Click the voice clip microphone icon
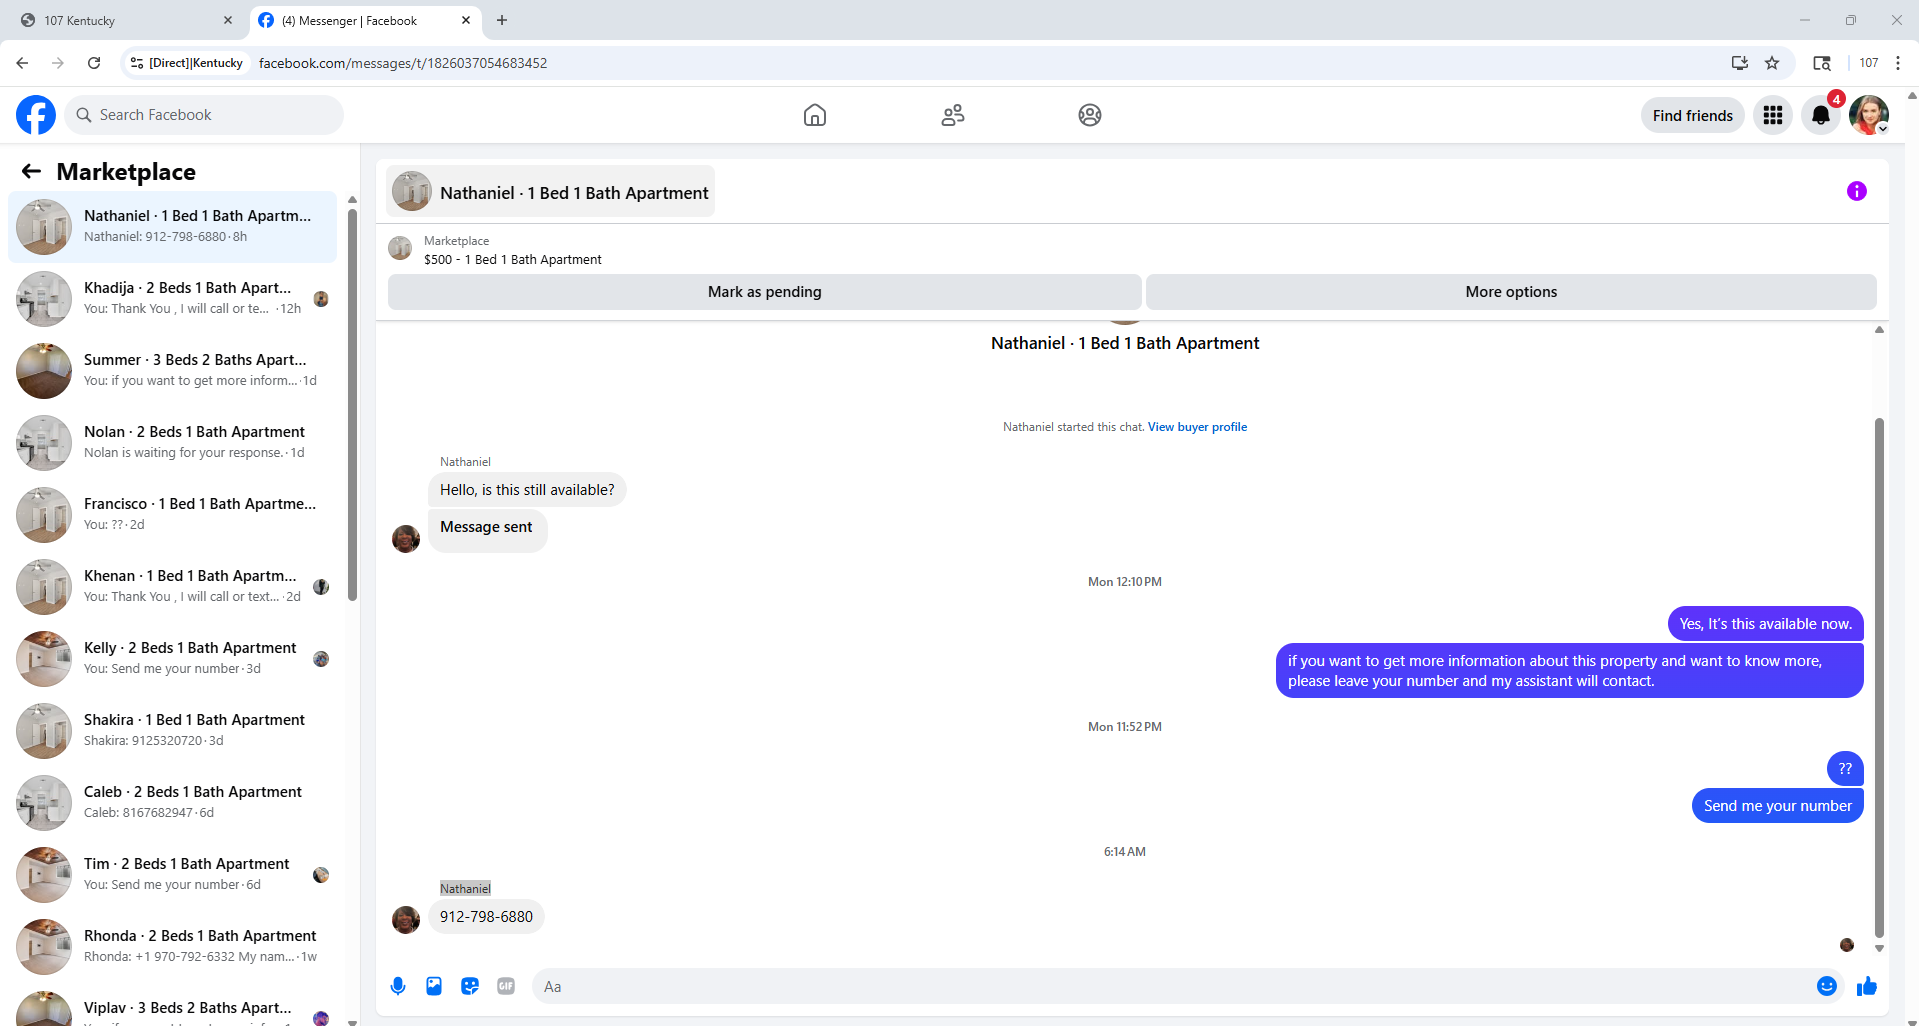Screen dimensions: 1919x1026 tap(398, 986)
